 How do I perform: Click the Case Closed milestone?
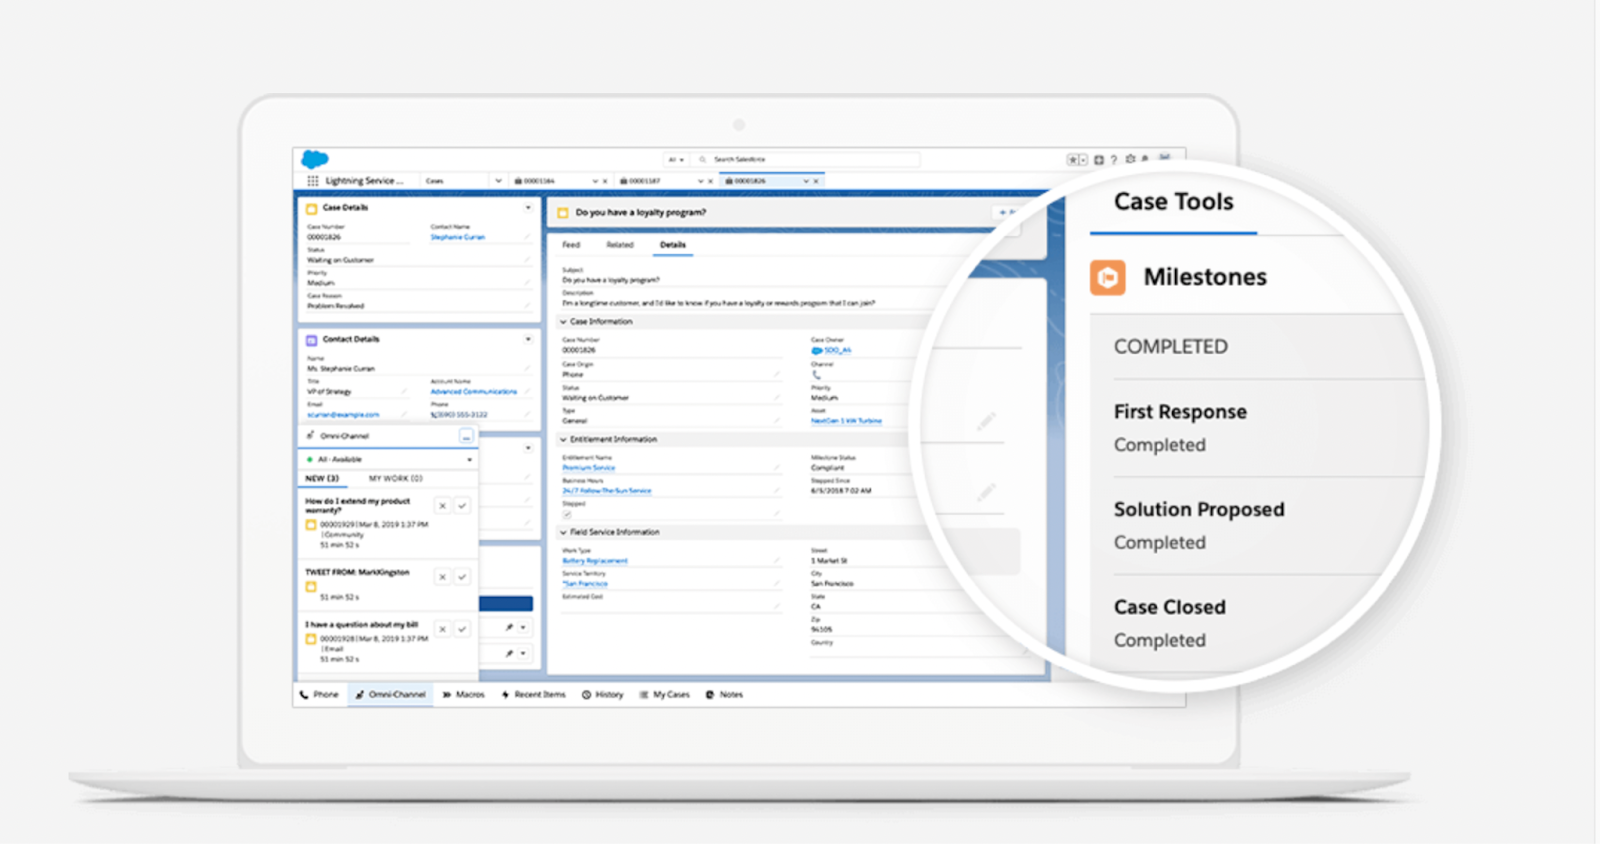click(1170, 607)
